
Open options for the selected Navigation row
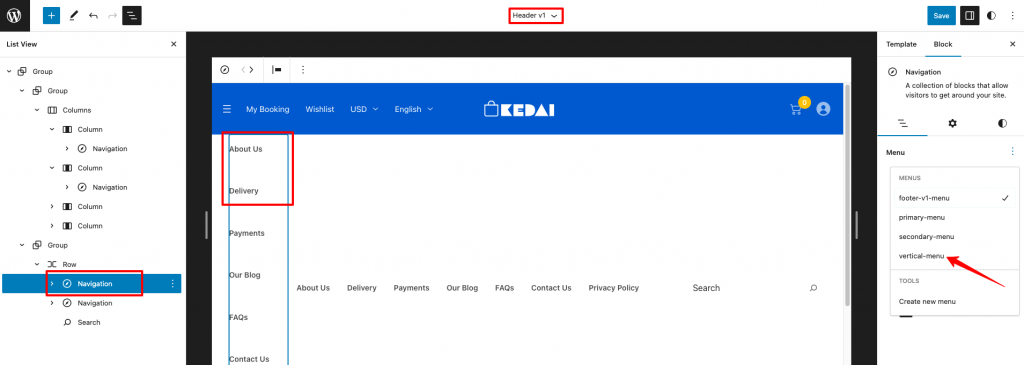tap(172, 283)
